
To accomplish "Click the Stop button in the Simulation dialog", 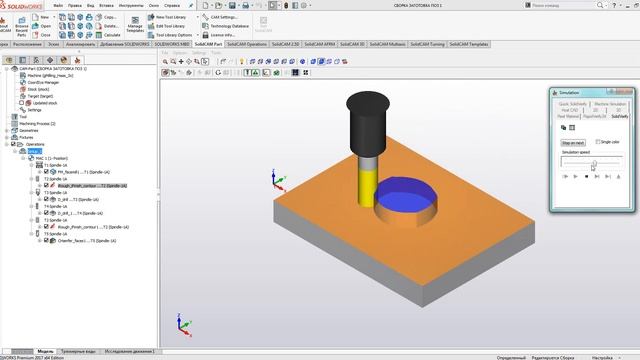I will point(587,176).
